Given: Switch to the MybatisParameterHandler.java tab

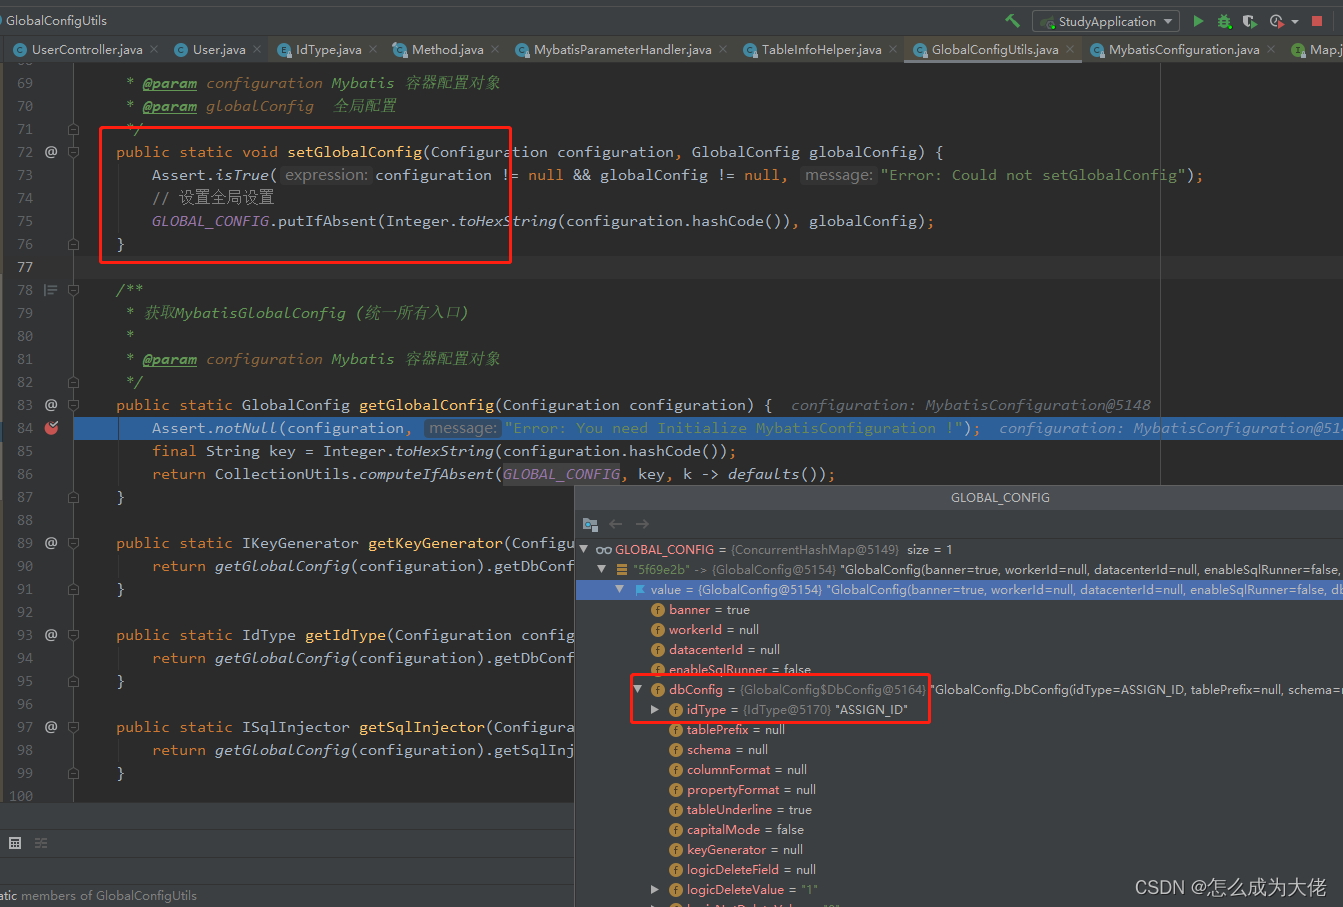Looking at the screenshot, I should click(x=623, y=49).
